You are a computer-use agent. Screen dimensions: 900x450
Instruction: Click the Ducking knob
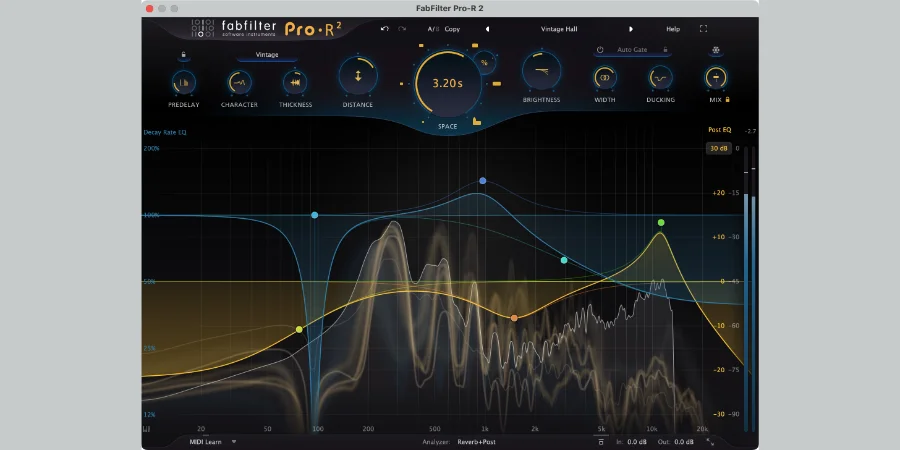(x=660, y=77)
